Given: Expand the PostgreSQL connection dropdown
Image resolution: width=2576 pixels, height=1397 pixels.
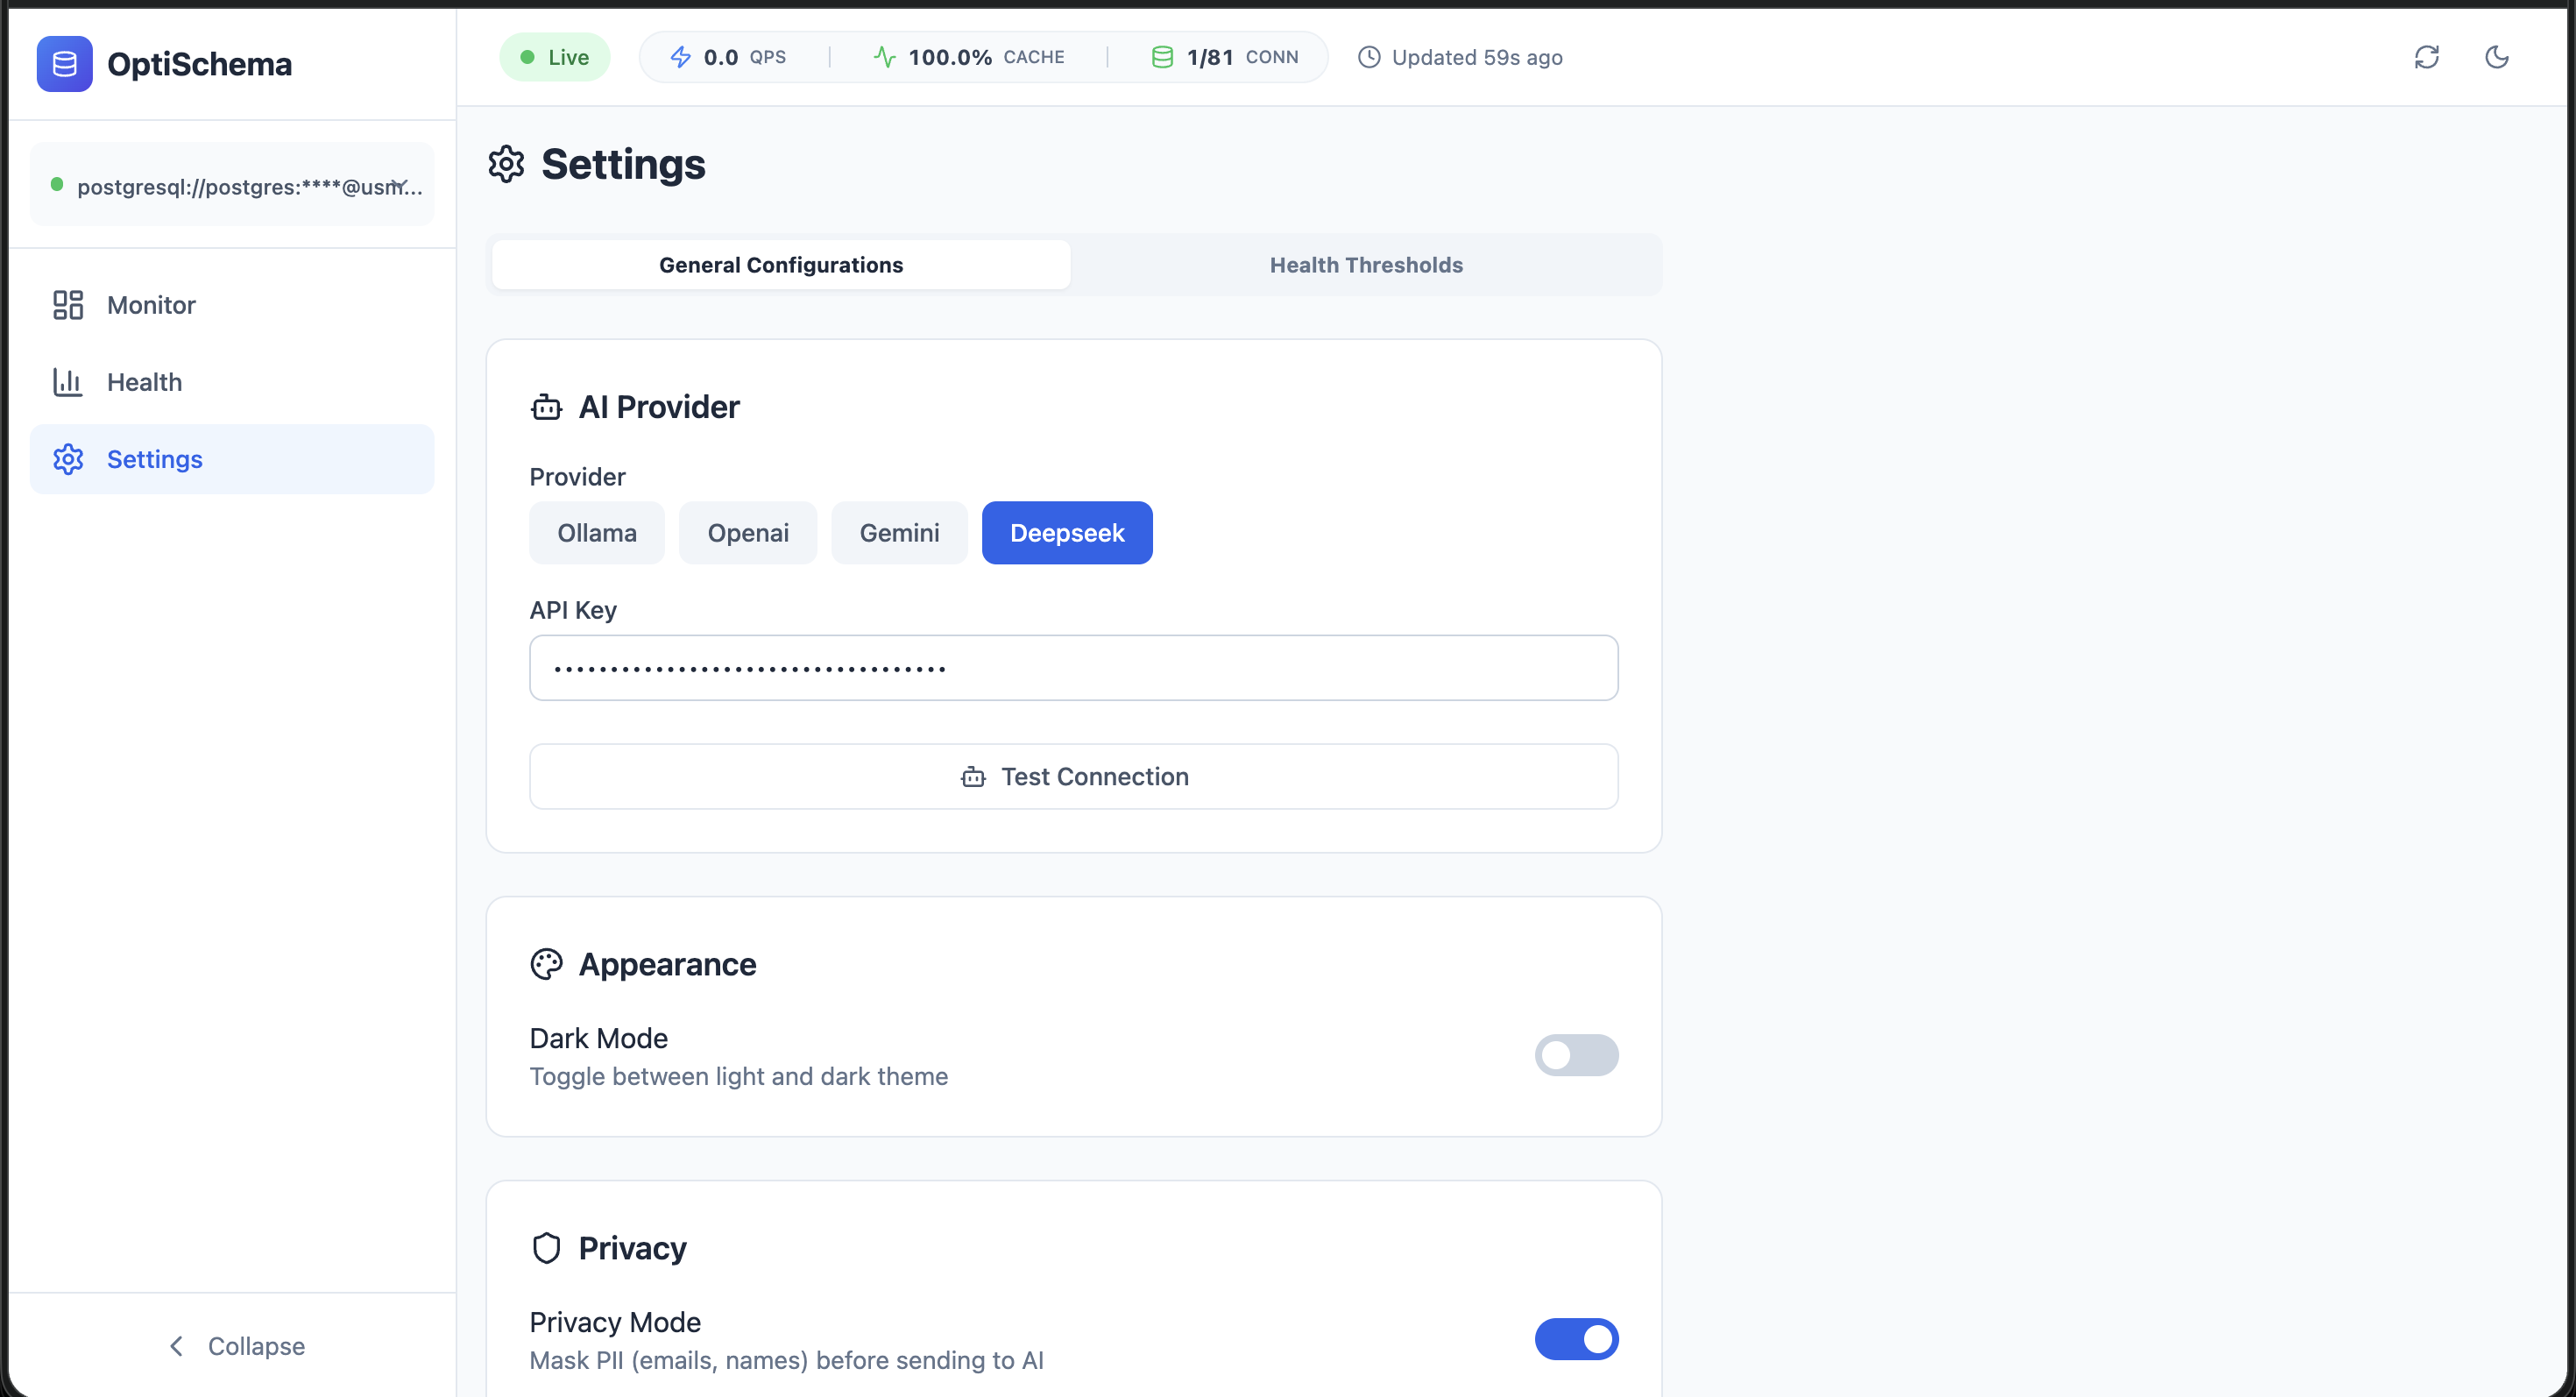Looking at the screenshot, I should (x=398, y=185).
